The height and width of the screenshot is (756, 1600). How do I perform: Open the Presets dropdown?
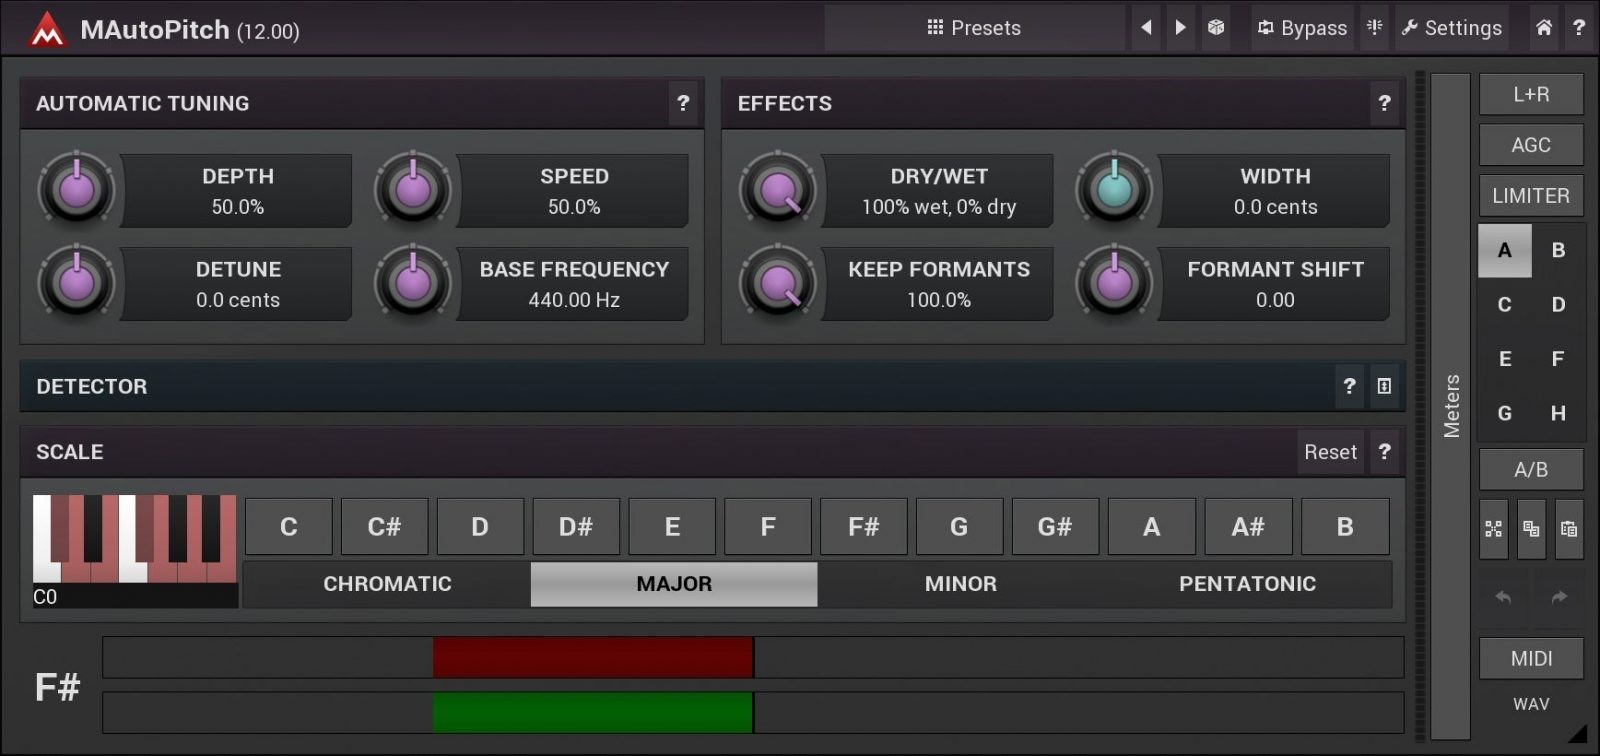(x=974, y=28)
